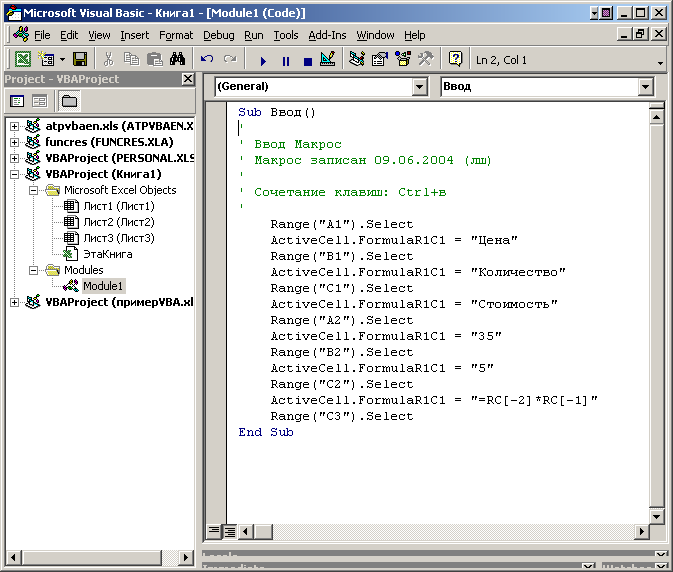Click Project panel scroll right arrow
This screenshot has width=673, height=572.
185,557
